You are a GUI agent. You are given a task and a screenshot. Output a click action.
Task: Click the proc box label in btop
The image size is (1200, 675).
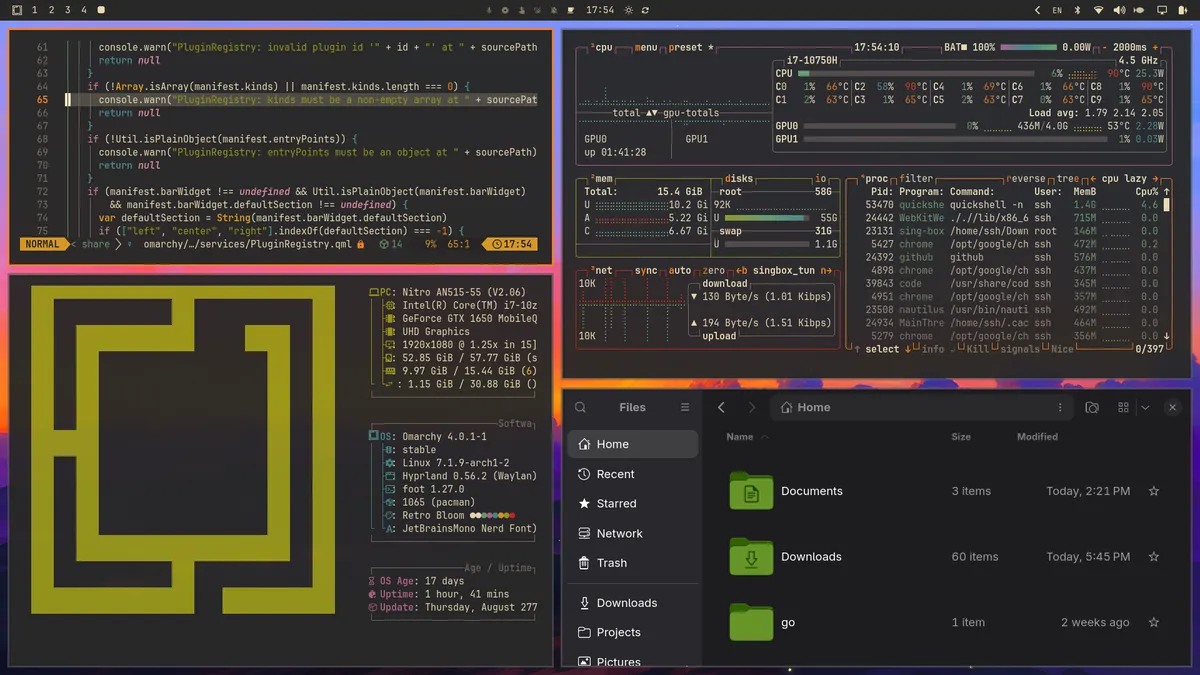pyautogui.click(x=875, y=179)
